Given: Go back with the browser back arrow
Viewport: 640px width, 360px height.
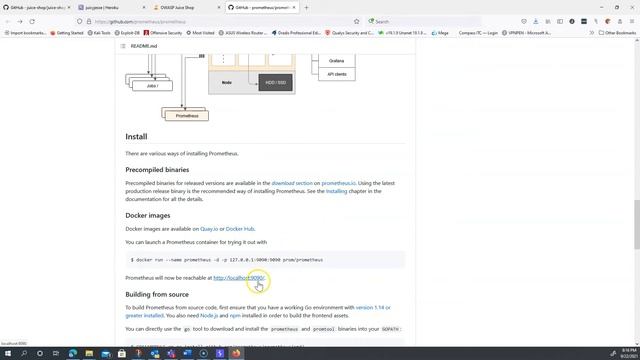Looking at the screenshot, I should (8, 21).
